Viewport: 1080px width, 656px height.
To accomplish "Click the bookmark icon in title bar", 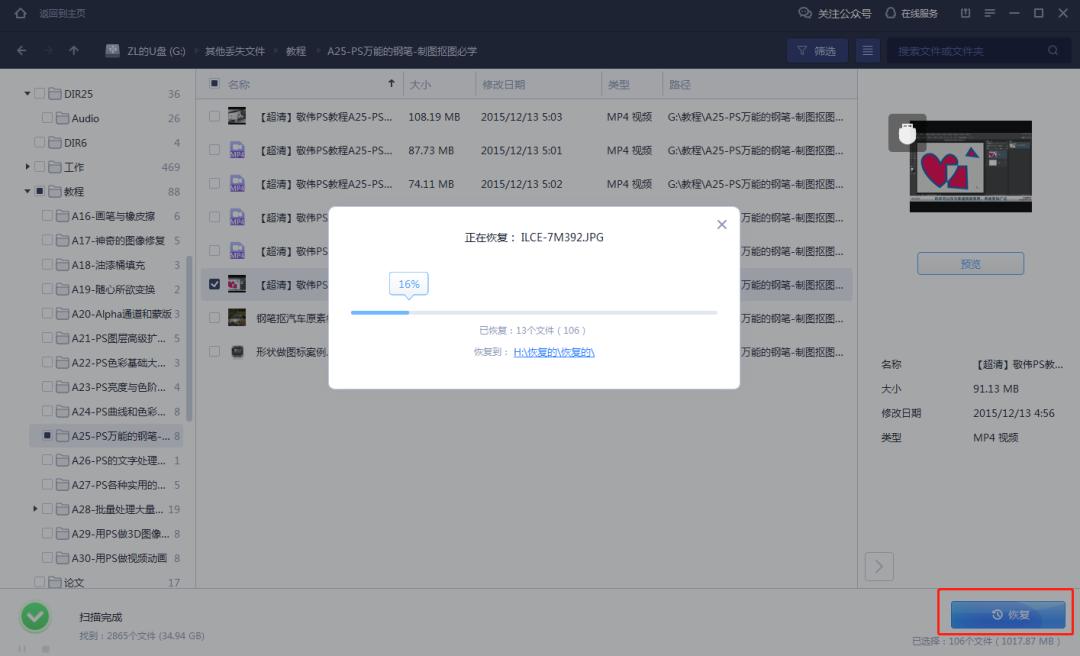I will (966, 13).
